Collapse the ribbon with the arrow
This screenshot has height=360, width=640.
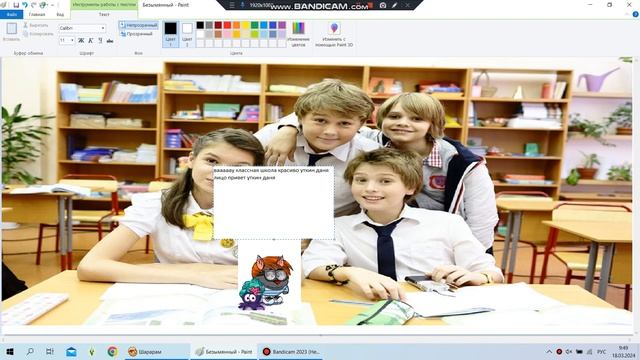(x=628, y=14)
